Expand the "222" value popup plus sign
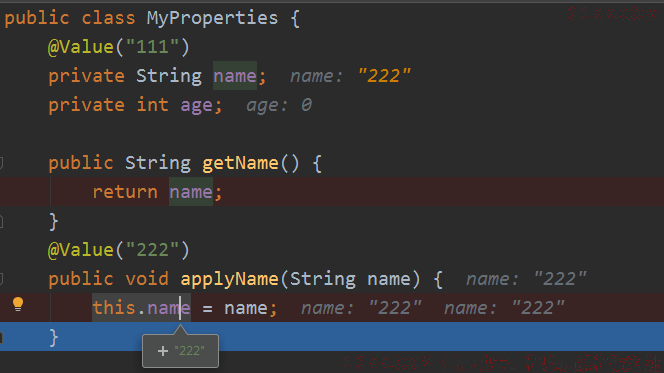664x373 pixels. [x=163, y=351]
